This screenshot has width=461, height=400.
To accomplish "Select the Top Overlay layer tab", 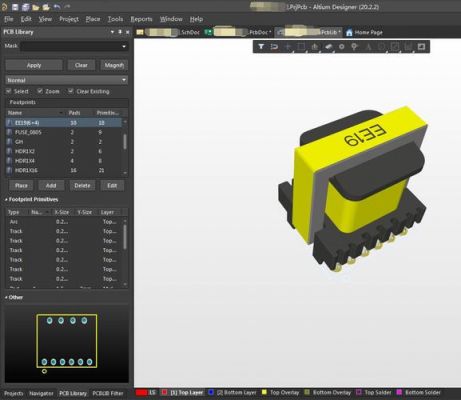I will [x=281, y=393].
